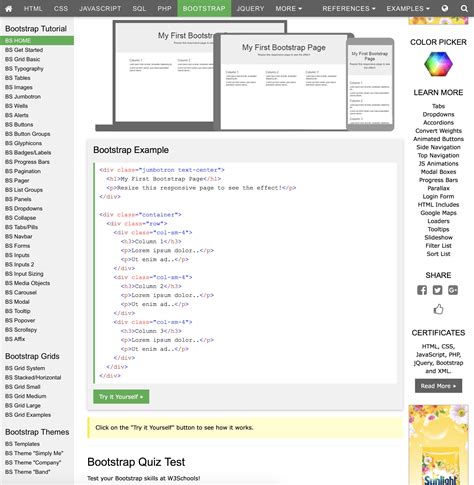Open BS Forms page
Screen dimensions: 474x485
[17, 246]
